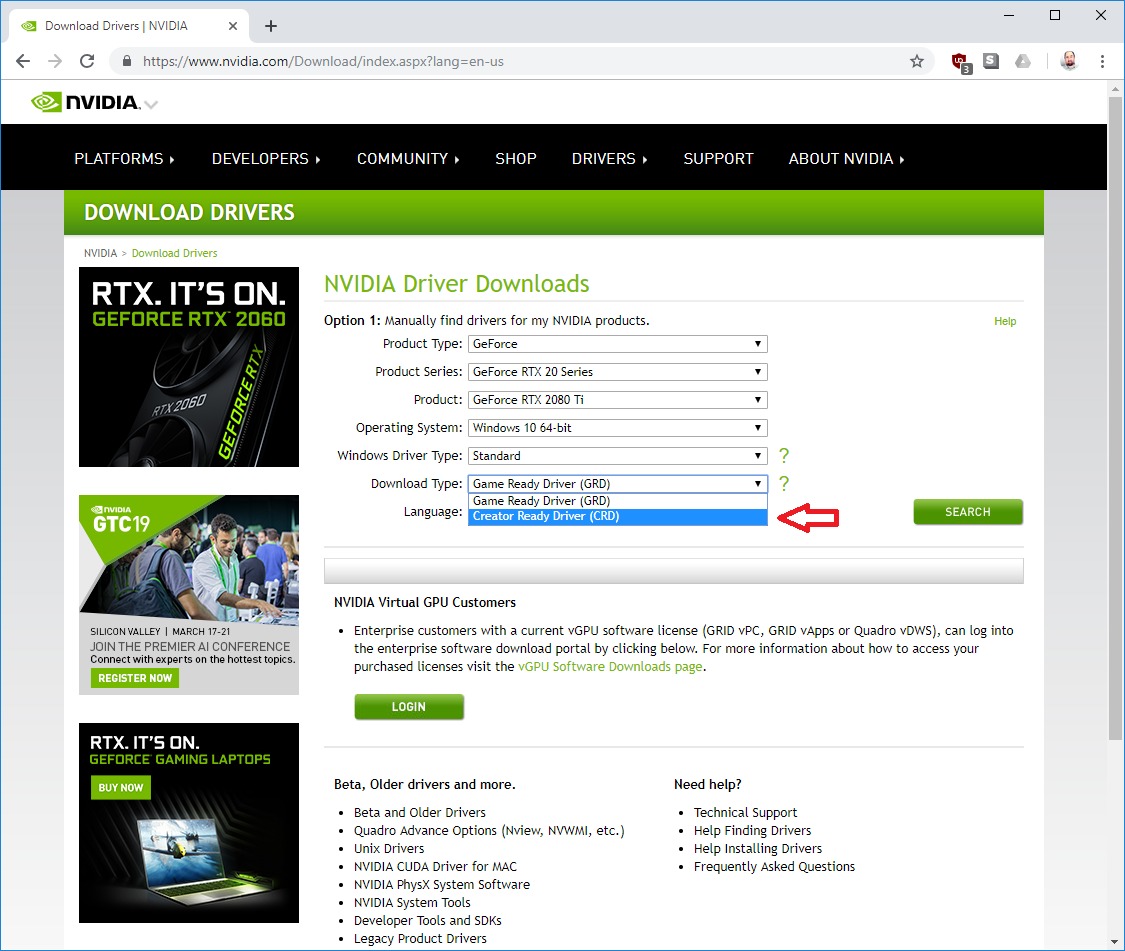This screenshot has width=1125, height=951.
Task: Open the DRIVERS navigation menu
Action: tap(608, 159)
